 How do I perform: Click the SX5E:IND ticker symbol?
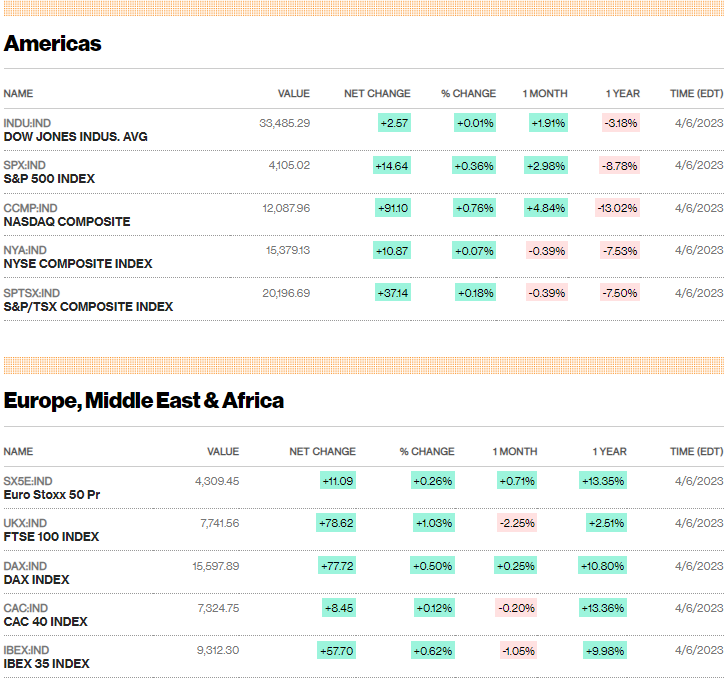coord(28,481)
